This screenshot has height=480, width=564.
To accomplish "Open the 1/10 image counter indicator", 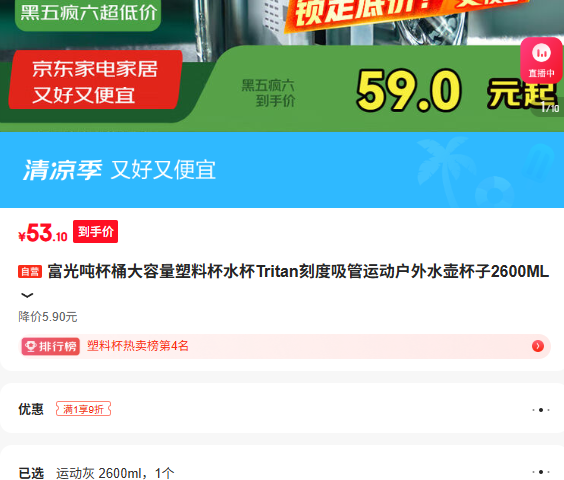I will click(x=550, y=107).
